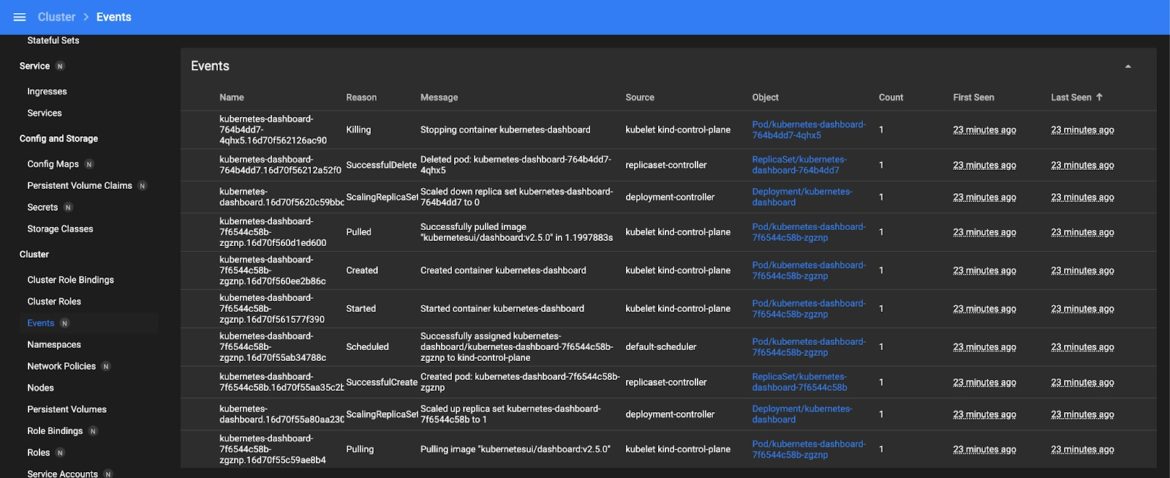Open Ingresses in sidebar
1170x478 pixels.
[47, 92]
